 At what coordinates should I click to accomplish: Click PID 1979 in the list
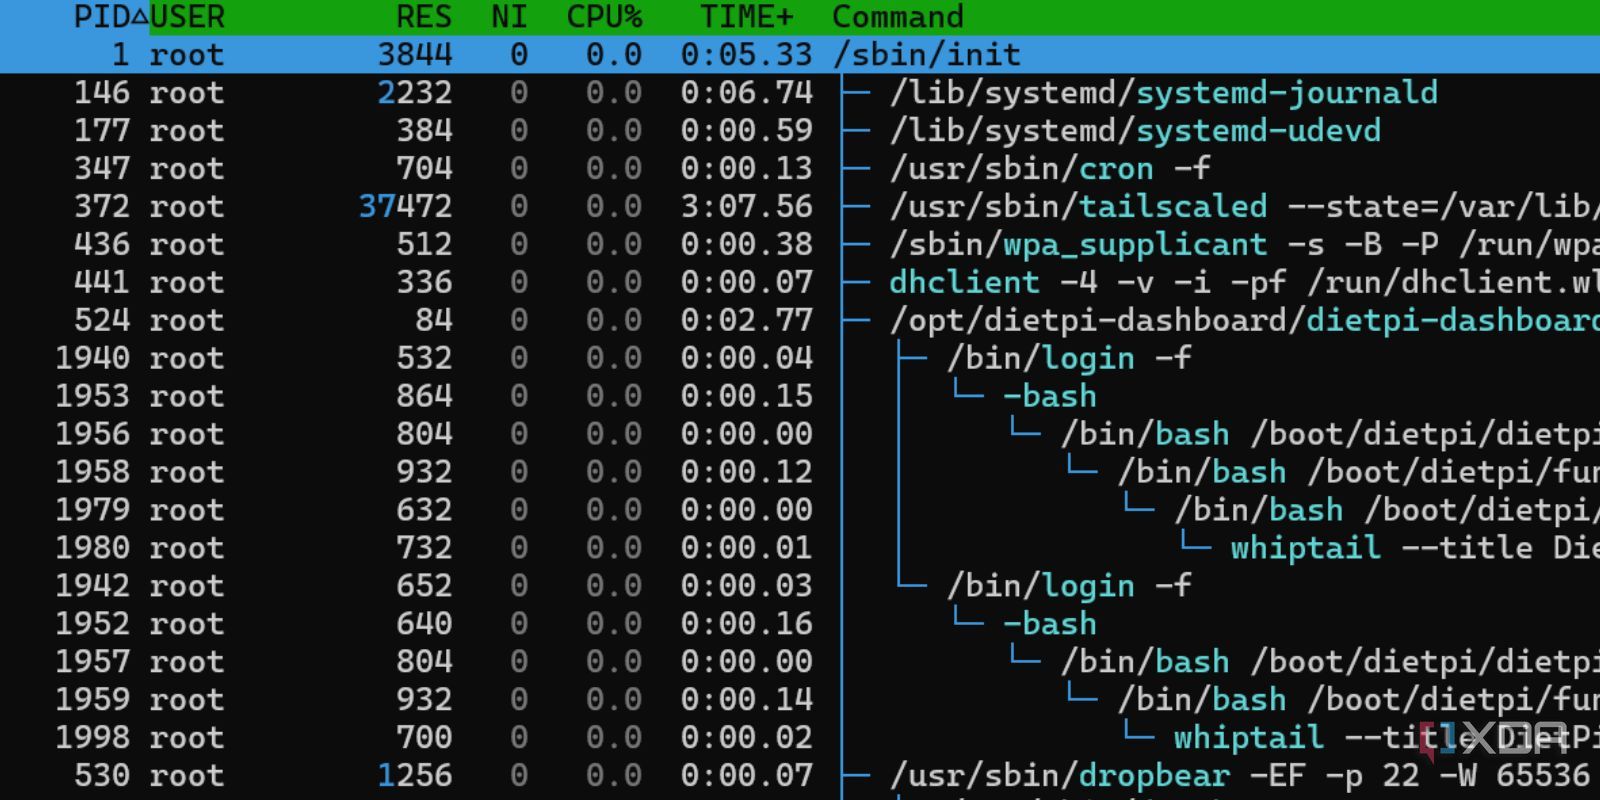92,510
